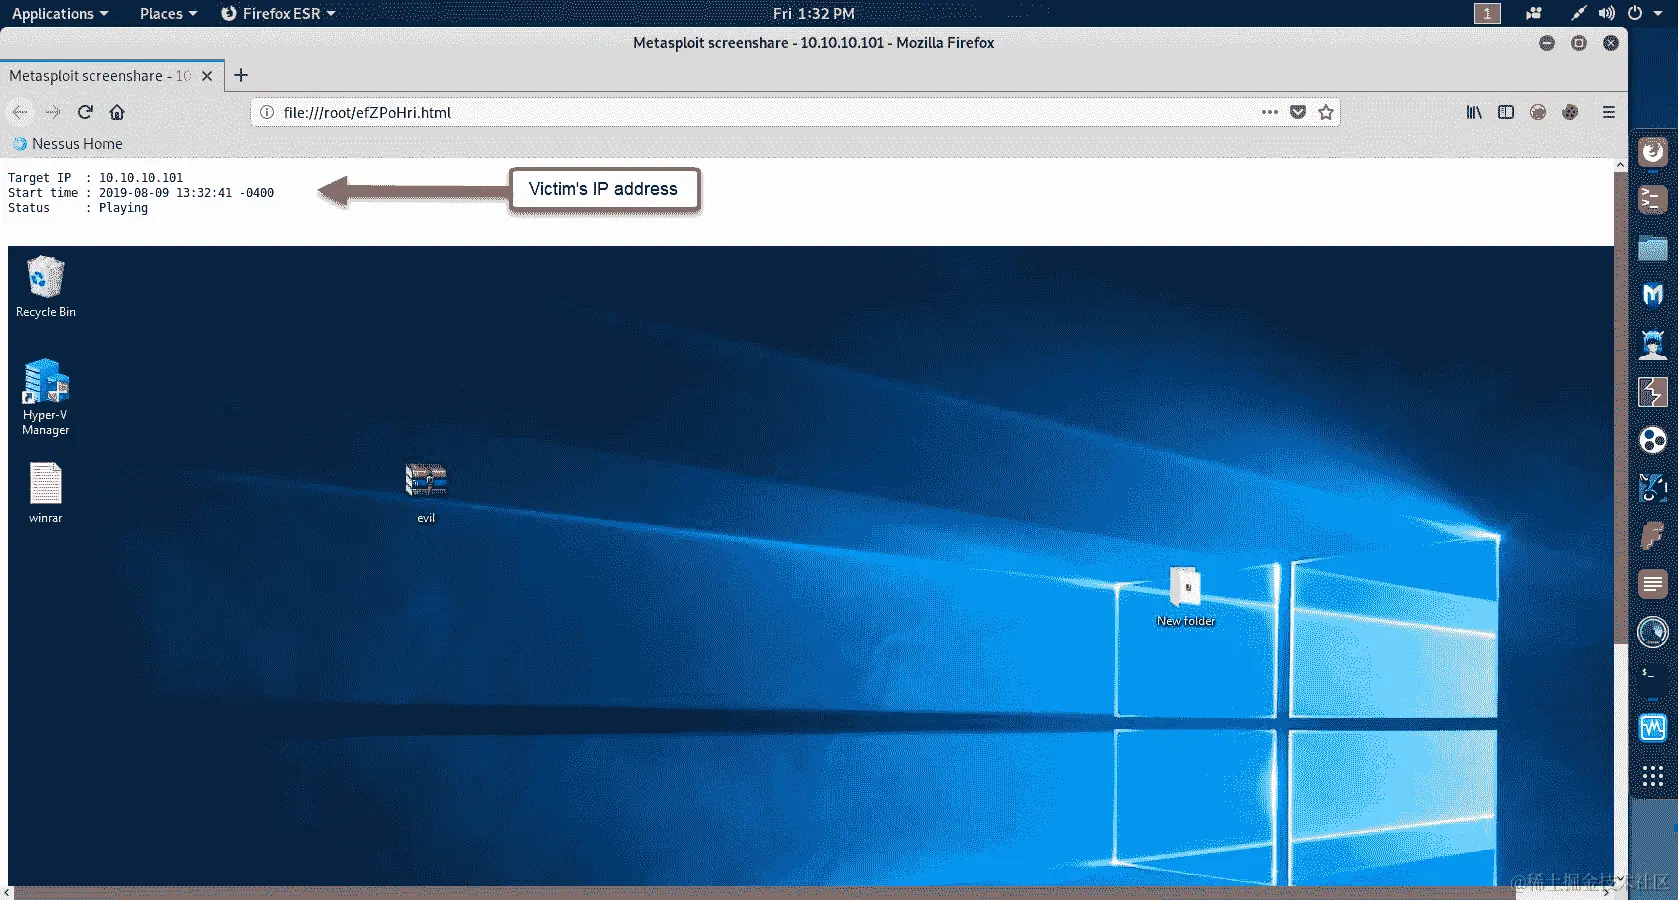1678x900 pixels.
Task: Launch Terminal from the dock
Action: coord(1653,200)
